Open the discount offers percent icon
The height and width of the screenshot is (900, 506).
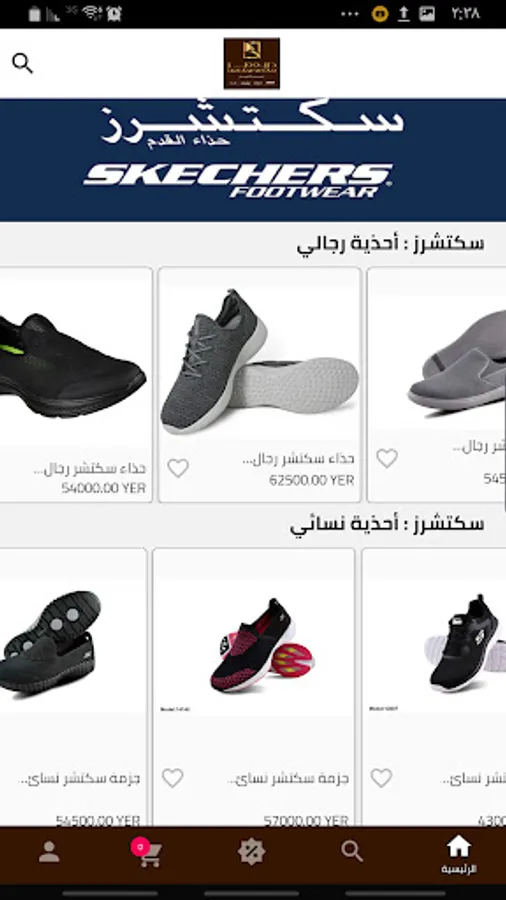point(251,852)
